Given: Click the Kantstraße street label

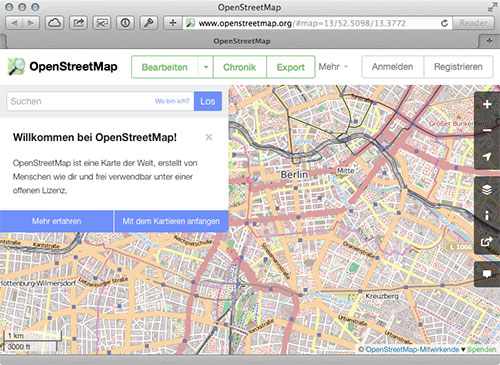Looking at the screenshot, I should (x=46, y=245).
